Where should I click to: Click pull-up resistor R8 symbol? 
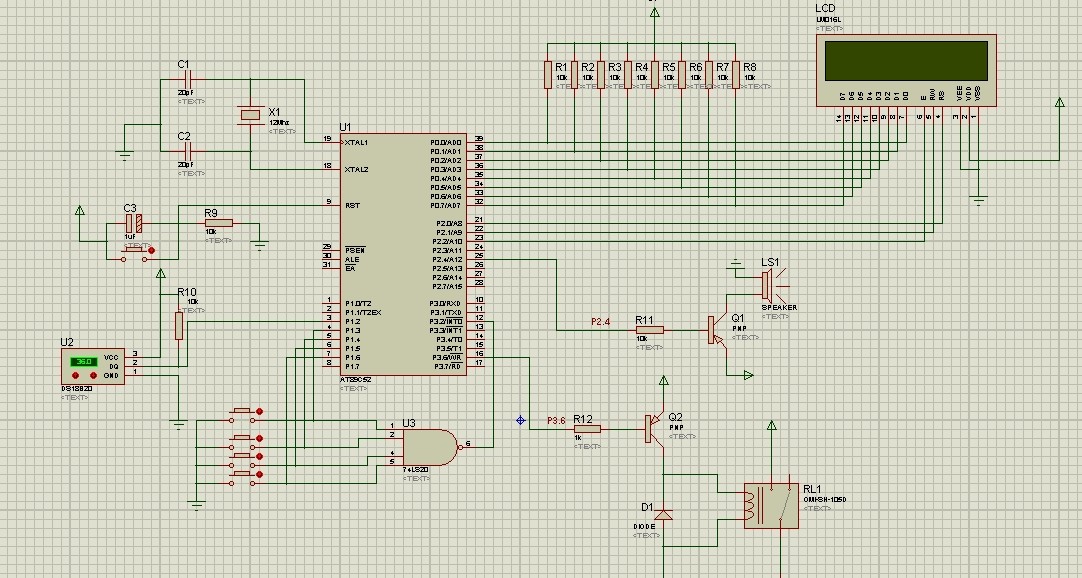(x=736, y=74)
